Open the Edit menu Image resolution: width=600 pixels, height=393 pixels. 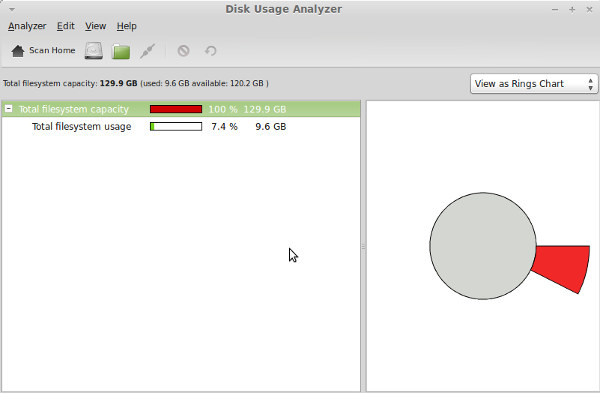[65, 26]
